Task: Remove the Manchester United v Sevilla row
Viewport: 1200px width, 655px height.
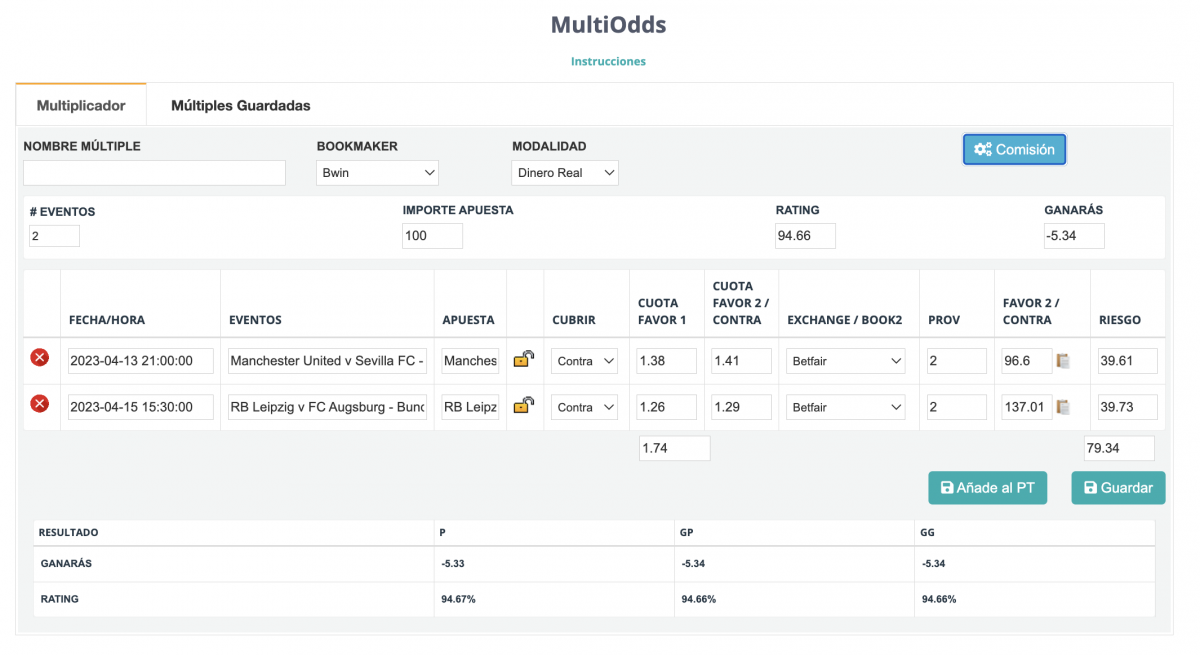Action: tap(39, 358)
